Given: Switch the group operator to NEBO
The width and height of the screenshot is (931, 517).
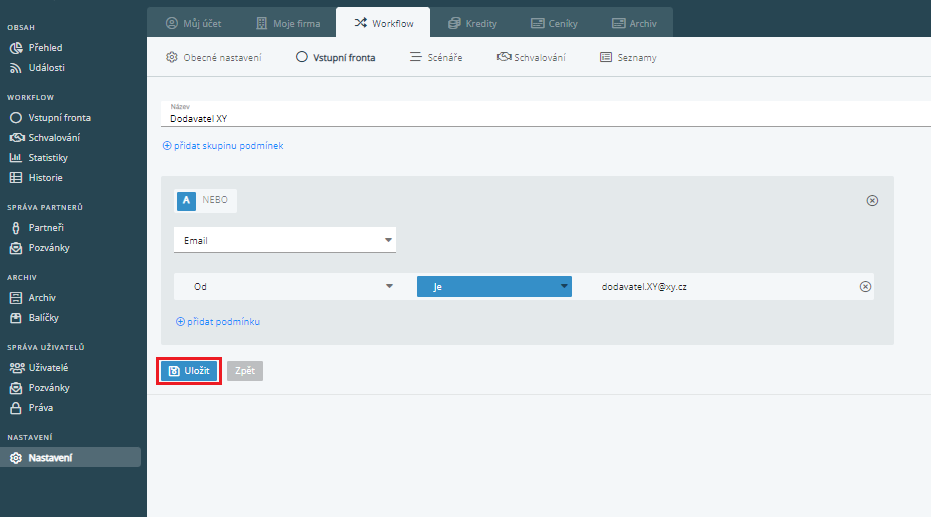Looking at the screenshot, I should (215, 200).
